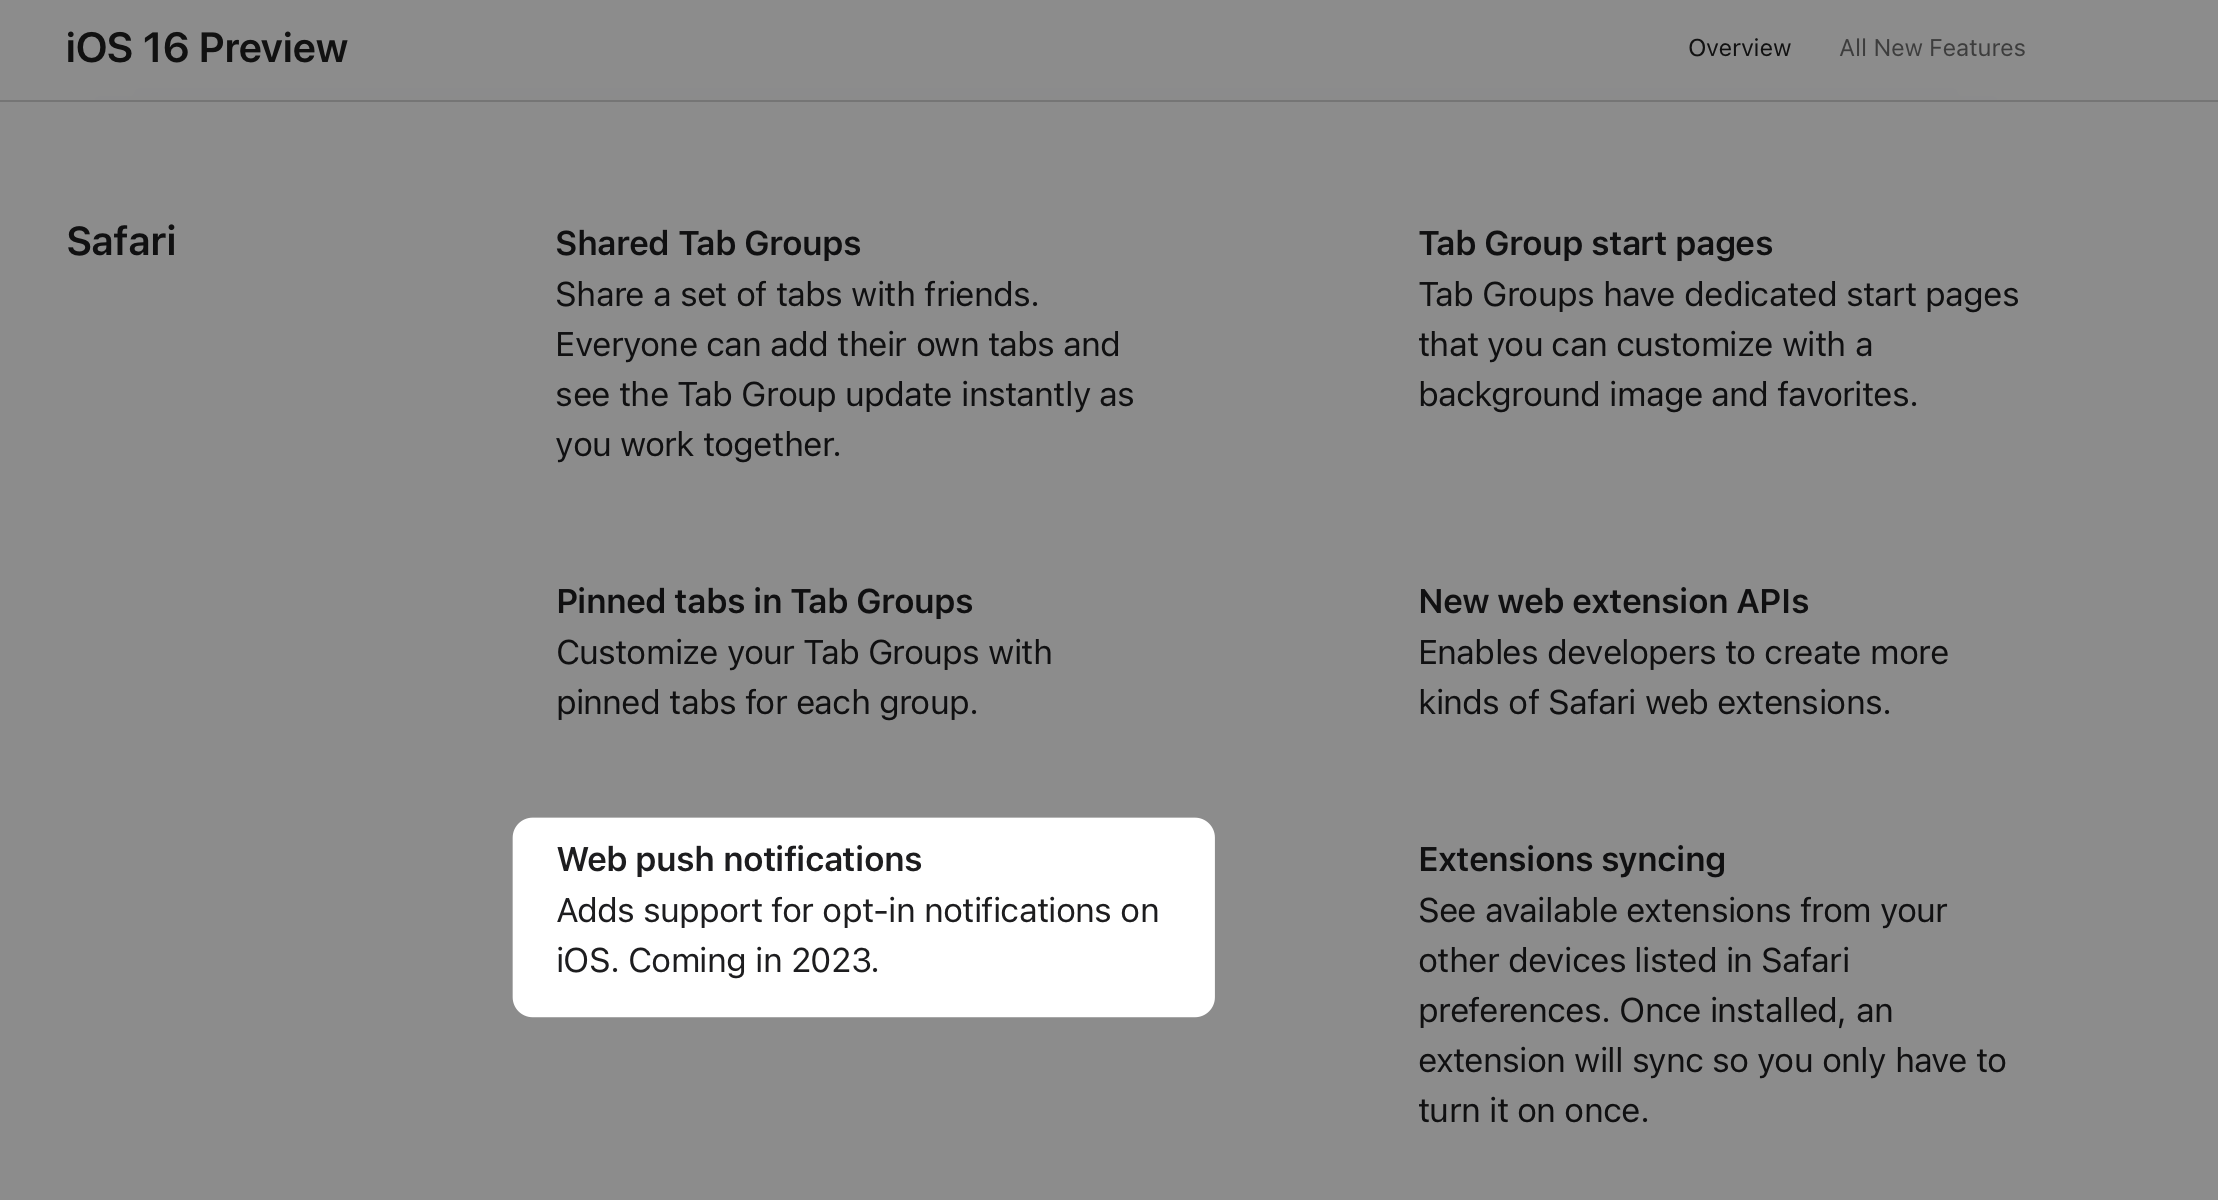Screen dimensions: 2218x1200
Task: Switch to All New Features tab
Action: (1932, 48)
